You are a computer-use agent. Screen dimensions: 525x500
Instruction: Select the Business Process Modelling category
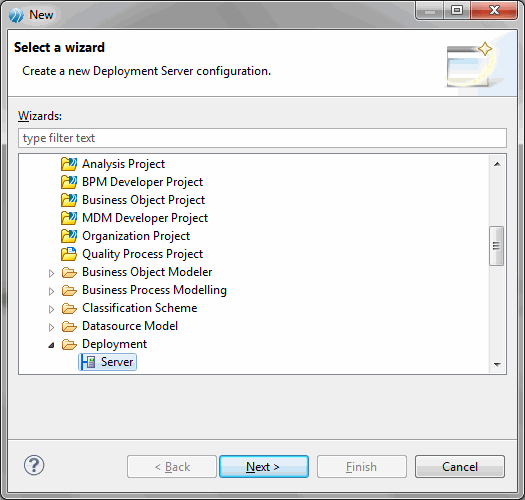coord(155,290)
